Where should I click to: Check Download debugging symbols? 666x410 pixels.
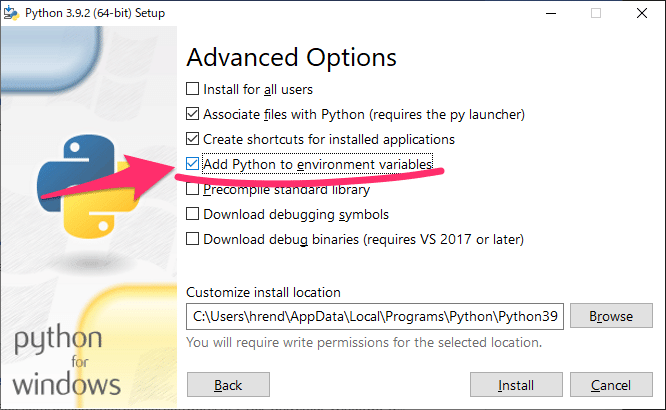pos(193,214)
